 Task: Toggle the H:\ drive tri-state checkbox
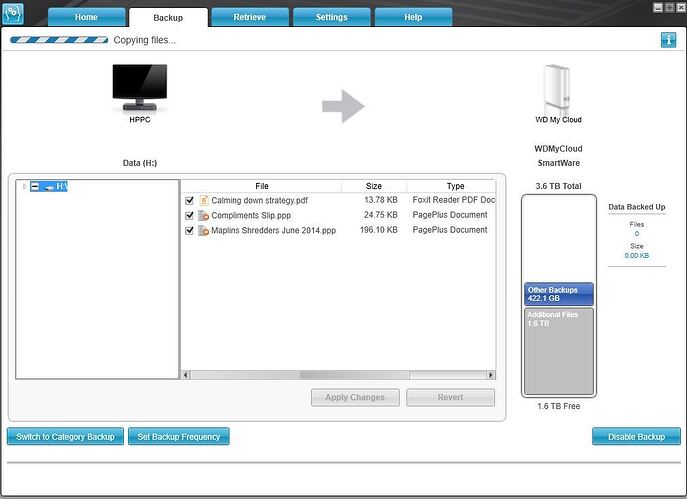click(35, 187)
